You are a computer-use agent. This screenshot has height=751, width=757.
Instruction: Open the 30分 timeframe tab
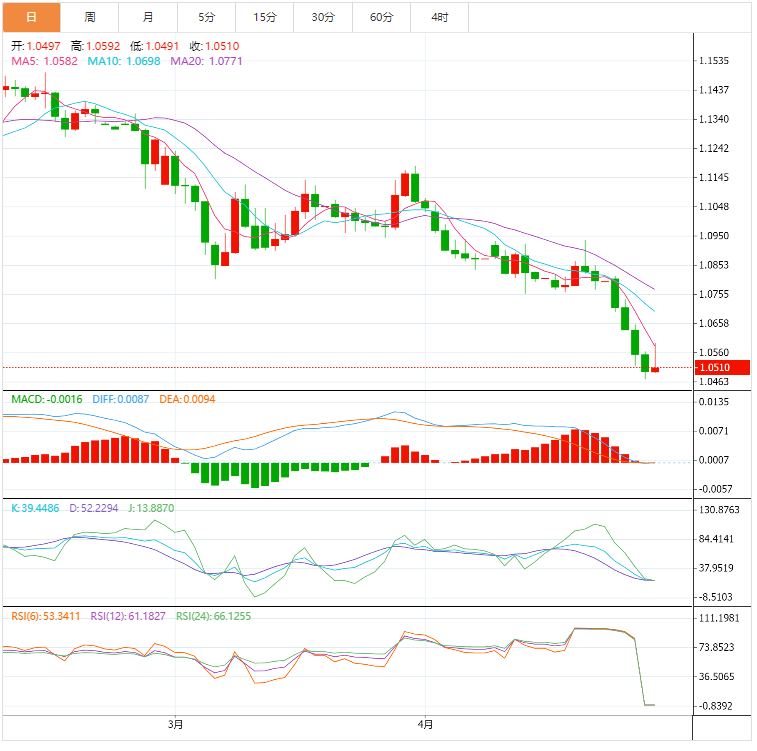tap(323, 17)
